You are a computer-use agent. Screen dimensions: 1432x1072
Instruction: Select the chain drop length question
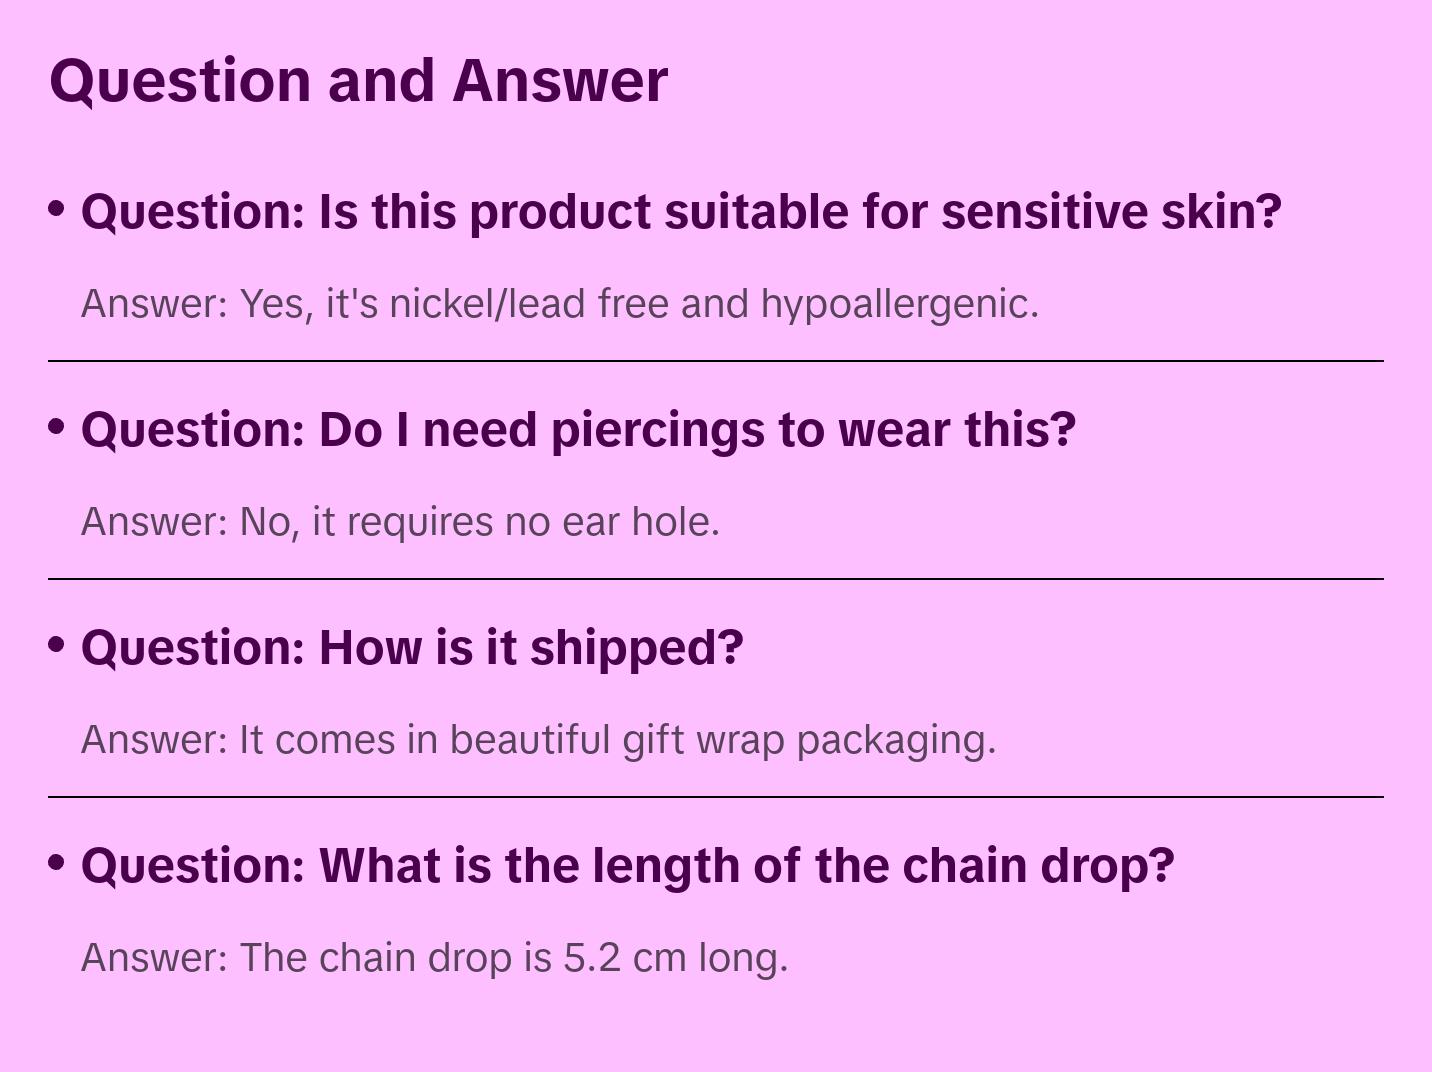click(x=627, y=866)
